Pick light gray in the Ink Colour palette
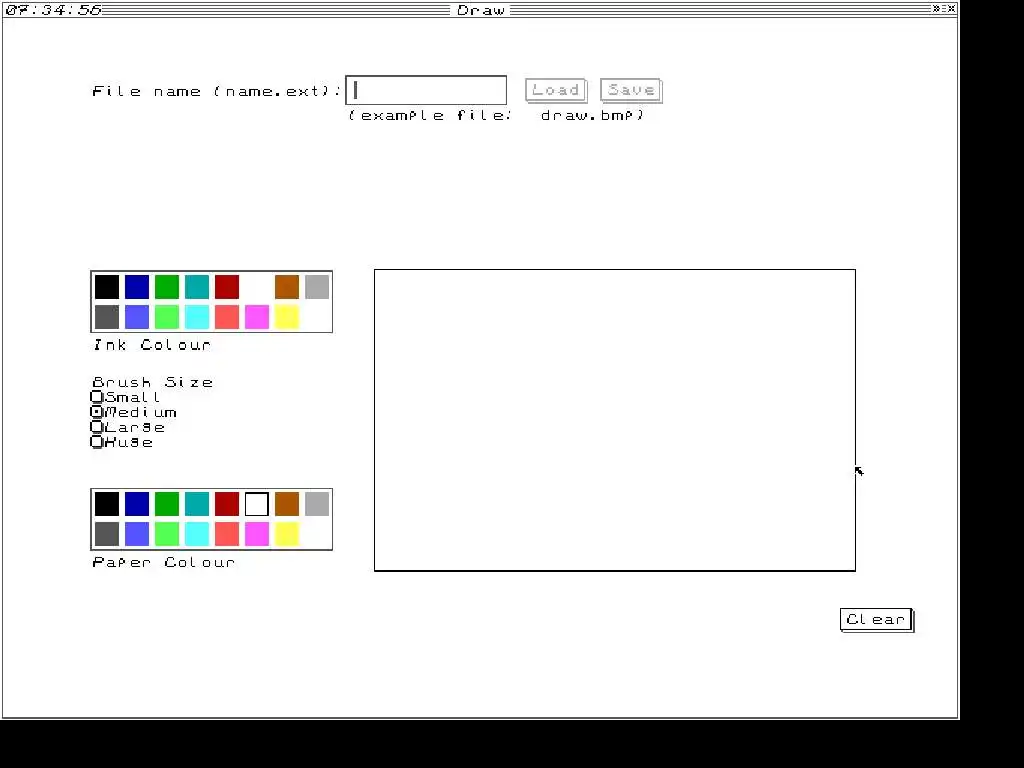This screenshot has width=1024, height=768. click(x=317, y=287)
